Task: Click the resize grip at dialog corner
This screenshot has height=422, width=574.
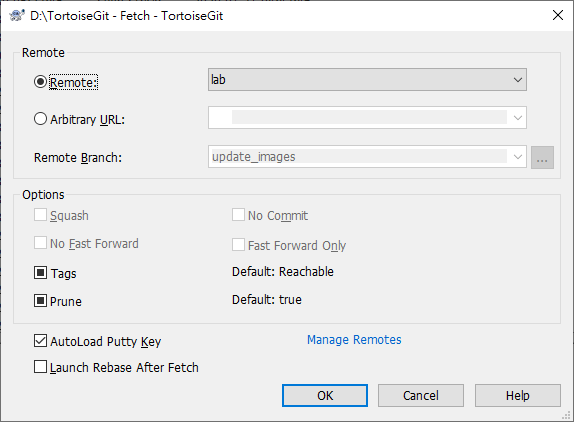Action: tap(567, 415)
